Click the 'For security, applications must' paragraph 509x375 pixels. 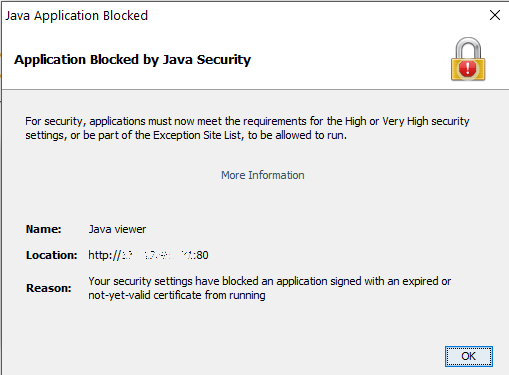[x=247, y=128]
